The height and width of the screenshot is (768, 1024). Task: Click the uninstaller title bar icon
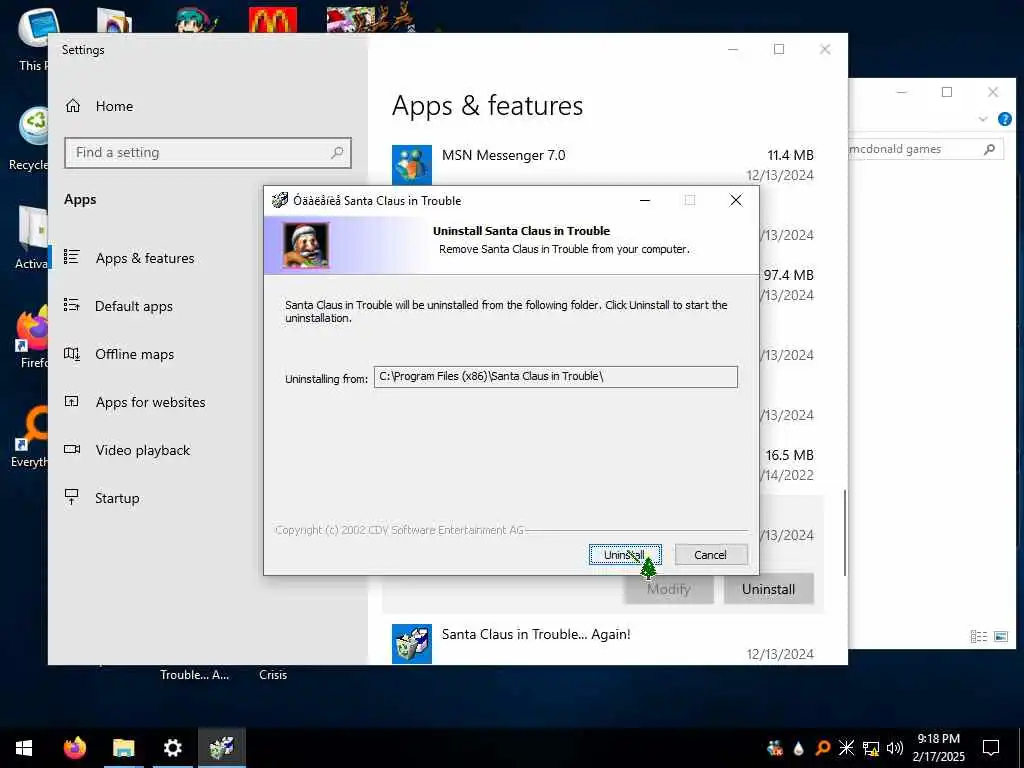click(x=280, y=200)
